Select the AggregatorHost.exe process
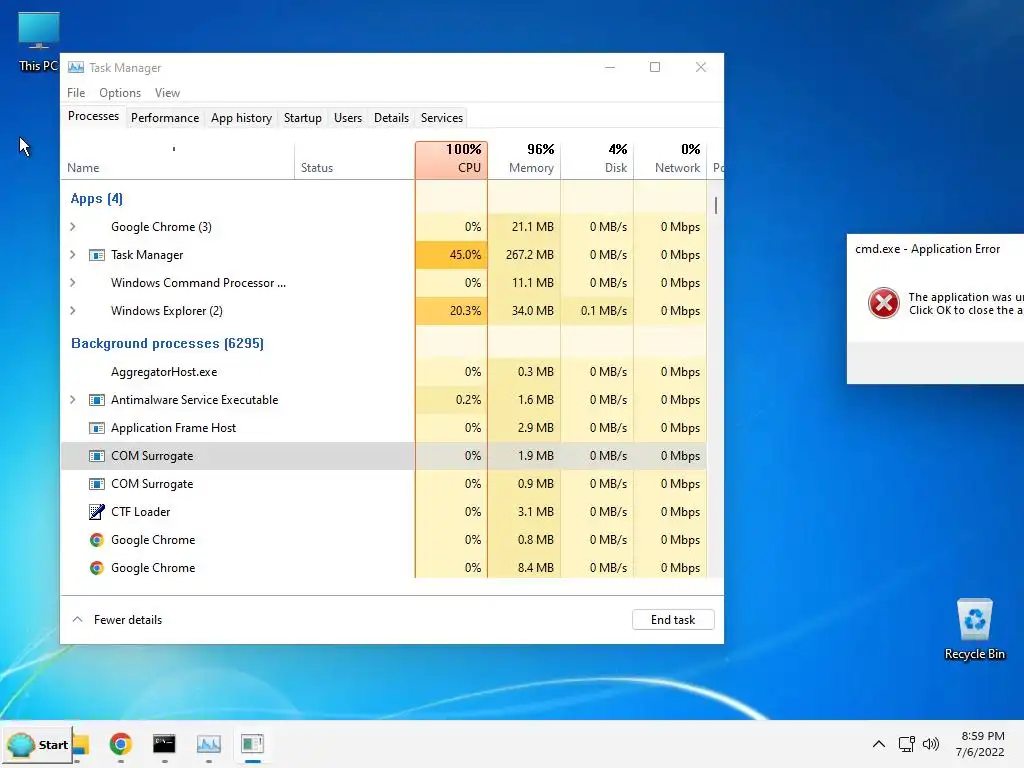The width and height of the screenshot is (1024, 768). pyautogui.click(x=384, y=372)
